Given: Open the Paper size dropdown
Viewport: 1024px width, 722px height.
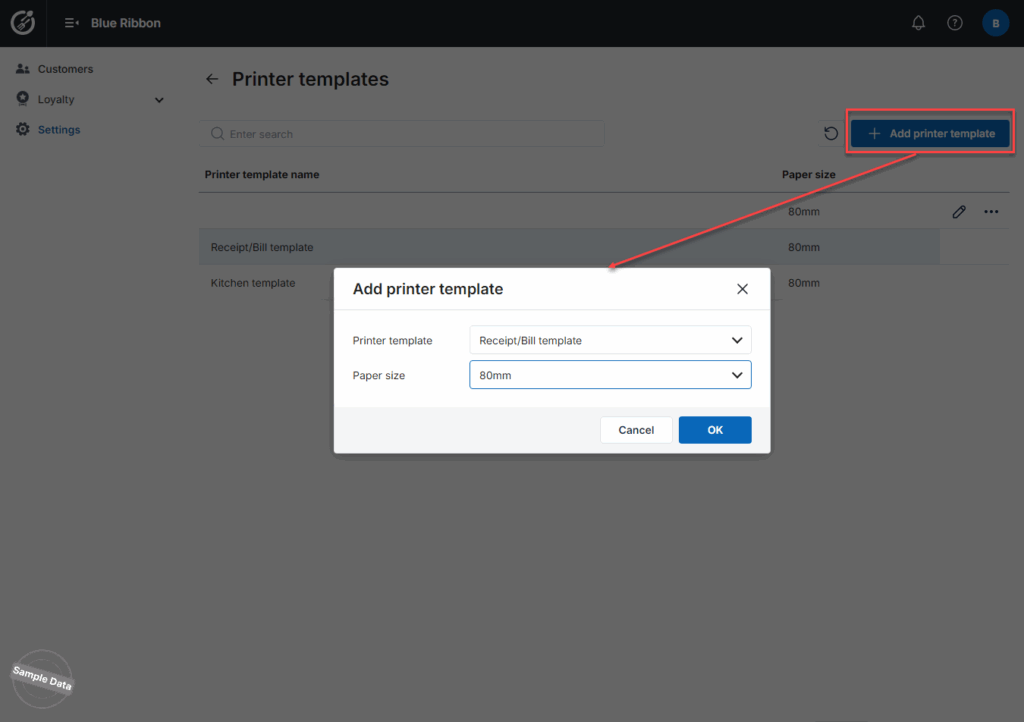Looking at the screenshot, I should tap(610, 375).
